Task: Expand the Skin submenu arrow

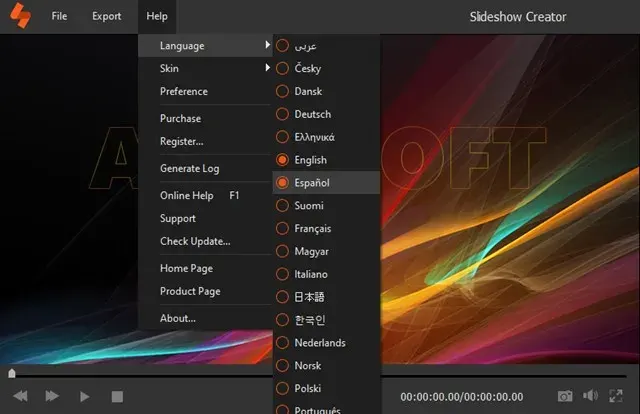Action: click(267, 67)
